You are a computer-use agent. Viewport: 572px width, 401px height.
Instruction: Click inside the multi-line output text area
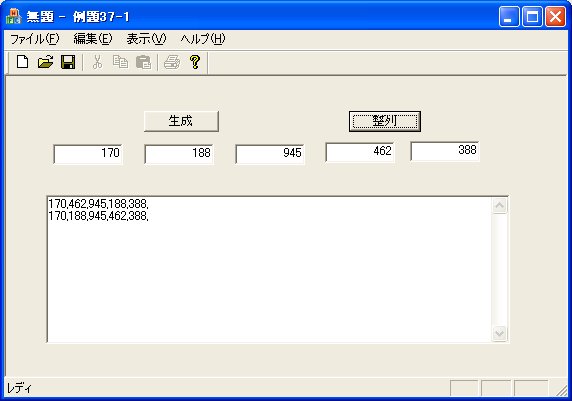pyautogui.click(x=270, y=269)
